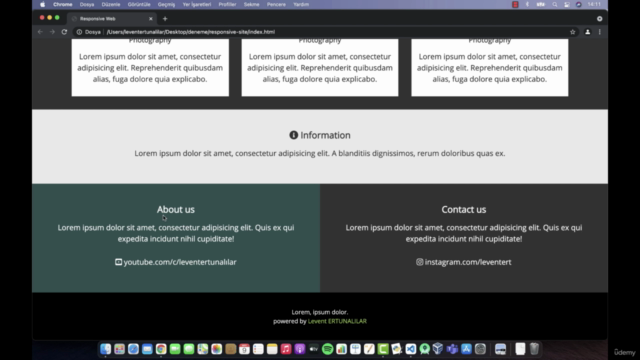
Task: Open Numbers from the dock
Action: [x=341, y=349]
